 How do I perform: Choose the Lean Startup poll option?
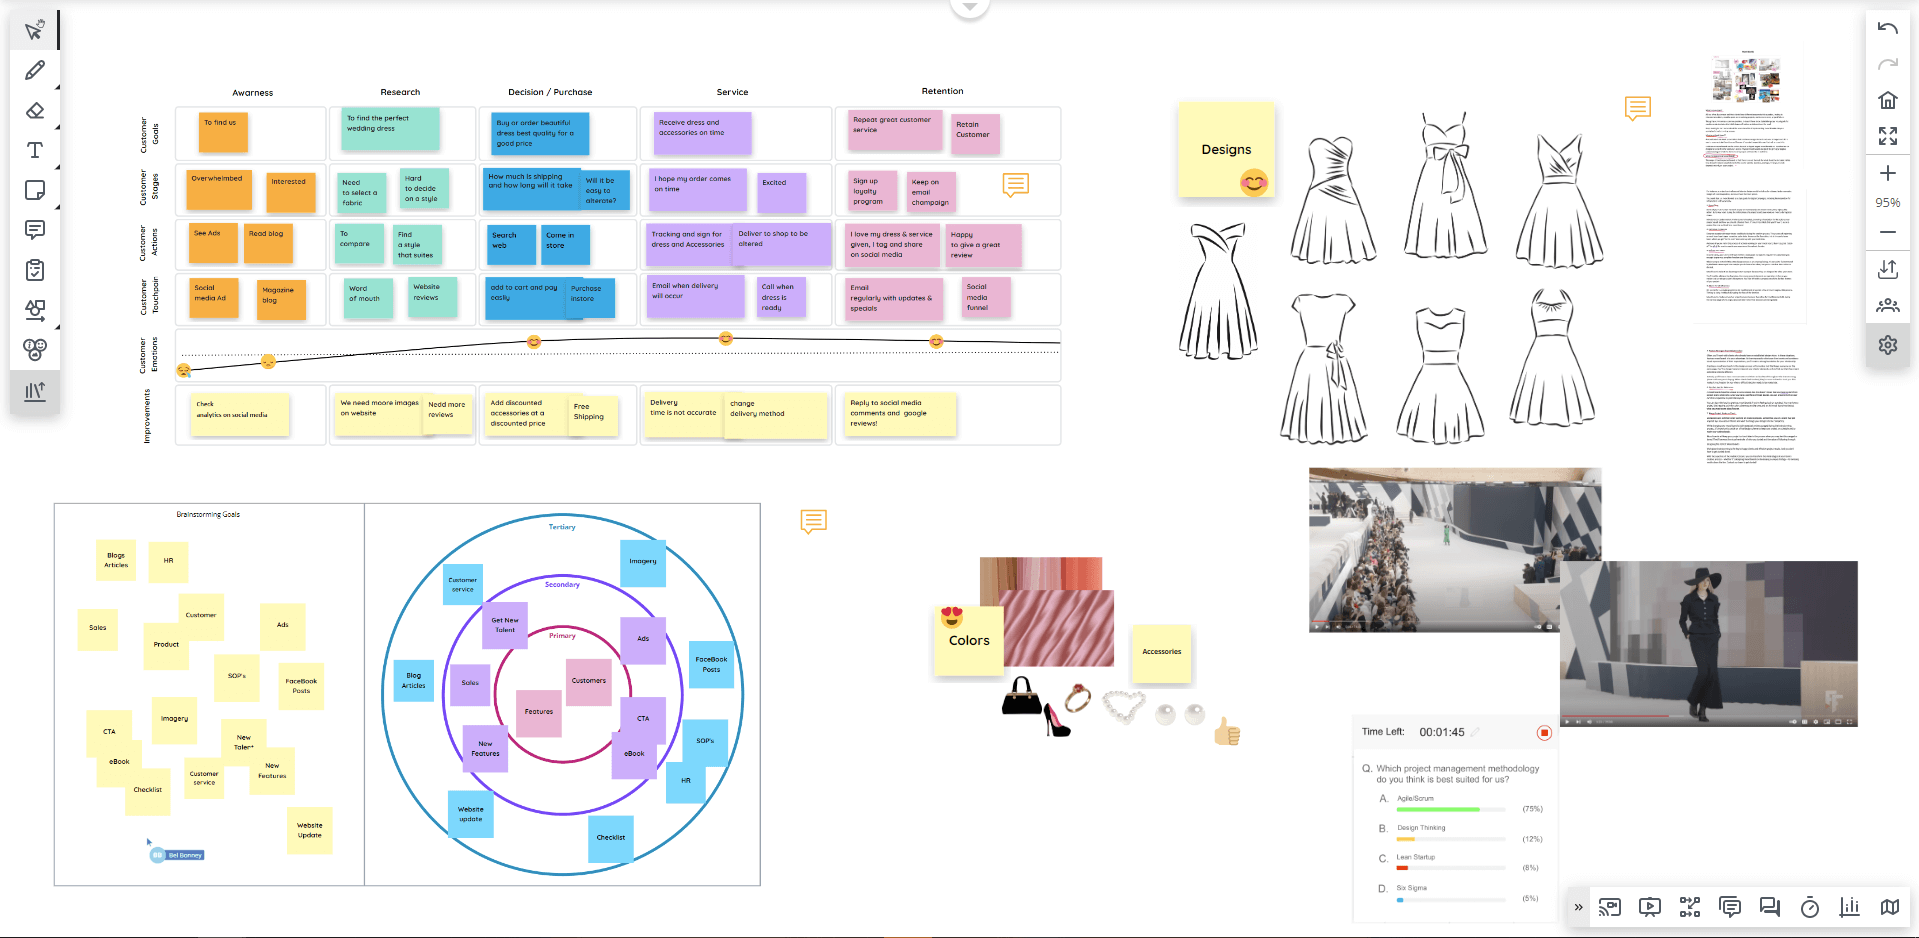(1416, 857)
